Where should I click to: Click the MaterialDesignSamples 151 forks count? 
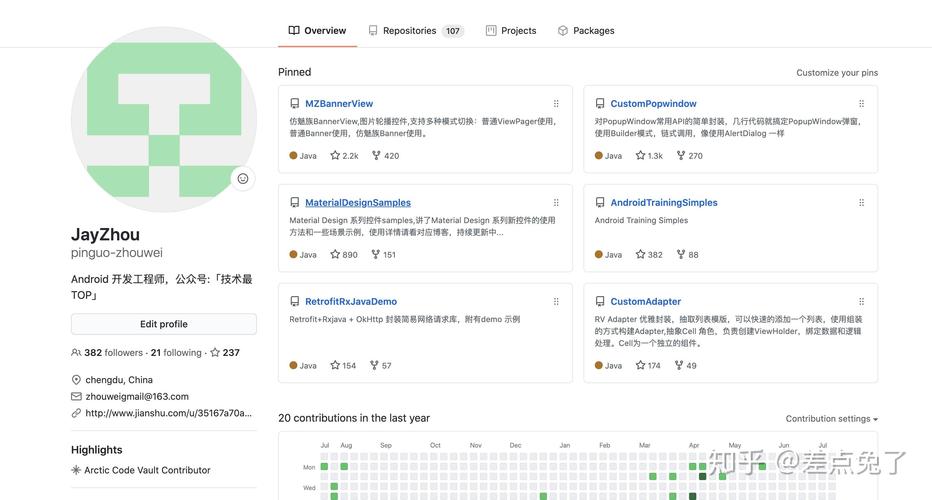tap(383, 254)
